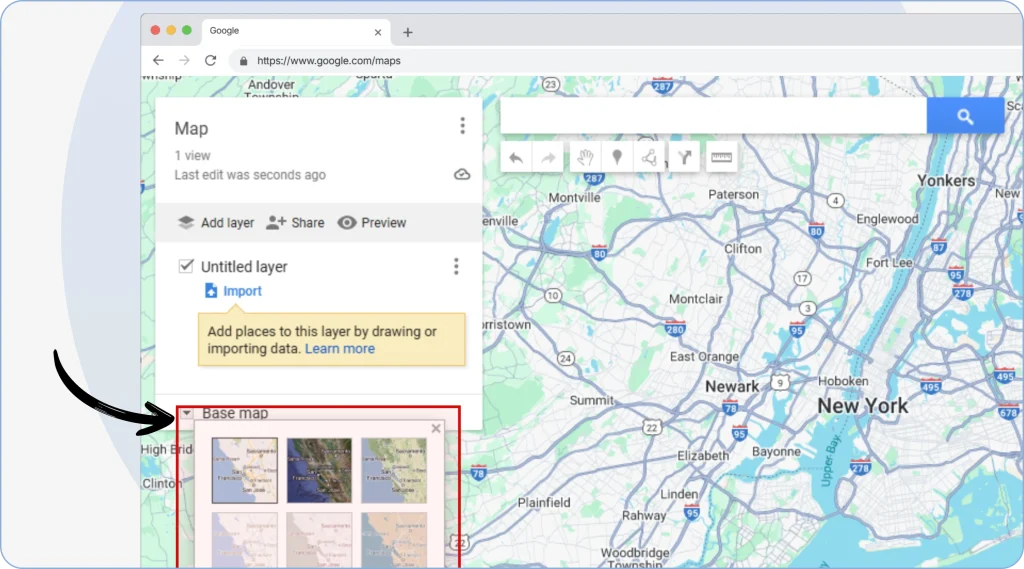Open the Untitled layer three-dot options
The image size is (1024, 569).
(x=456, y=266)
